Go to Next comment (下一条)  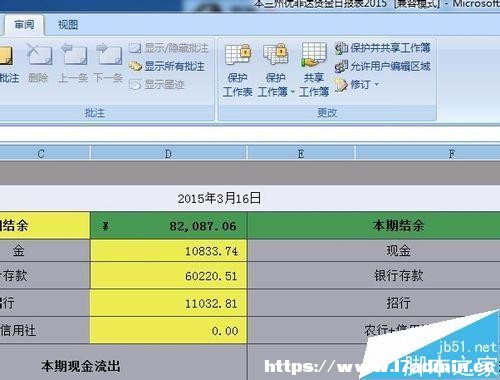(x=108, y=63)
